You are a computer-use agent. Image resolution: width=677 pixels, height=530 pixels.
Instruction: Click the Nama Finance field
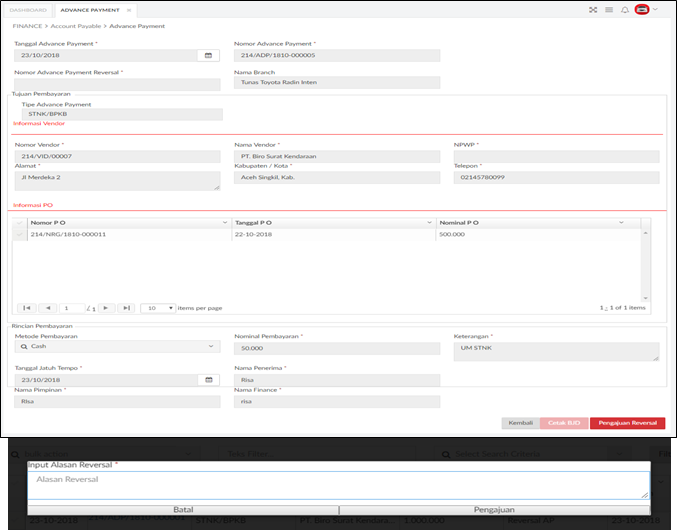[337, 401]
